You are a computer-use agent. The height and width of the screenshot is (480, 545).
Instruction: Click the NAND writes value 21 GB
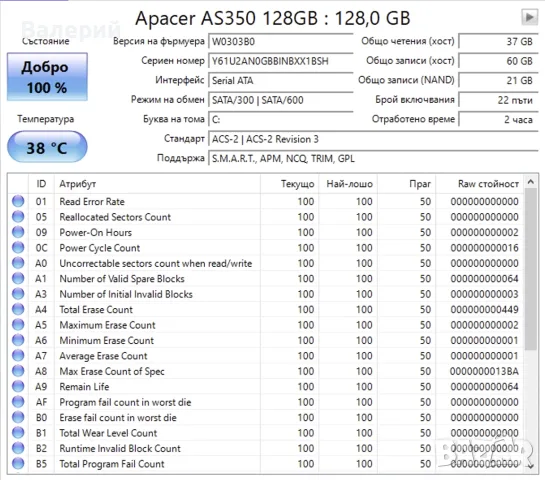(498, 80)
